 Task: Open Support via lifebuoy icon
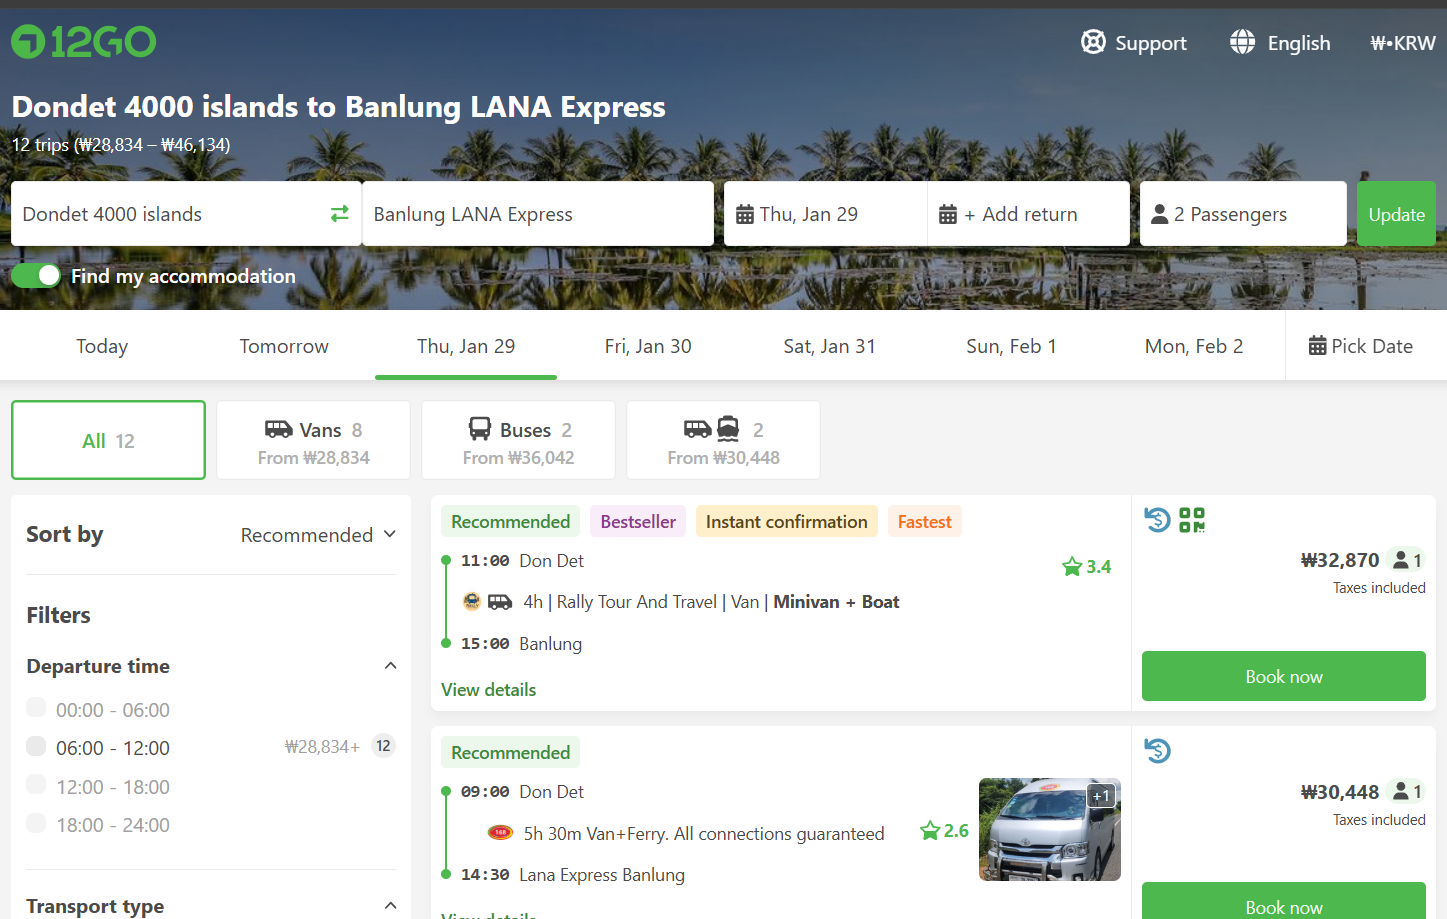pos(1093,42)
